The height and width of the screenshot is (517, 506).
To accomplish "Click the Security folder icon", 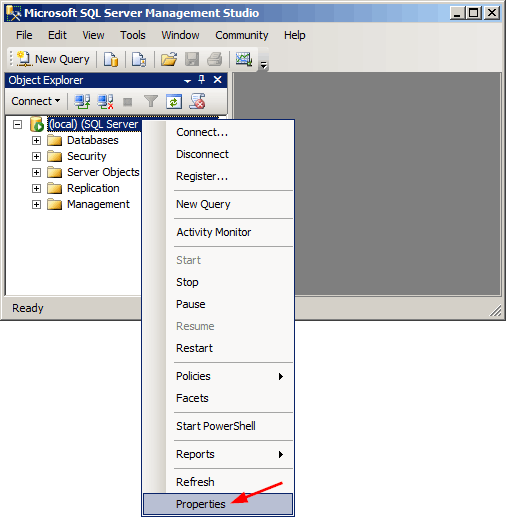I will coord(54,156).
